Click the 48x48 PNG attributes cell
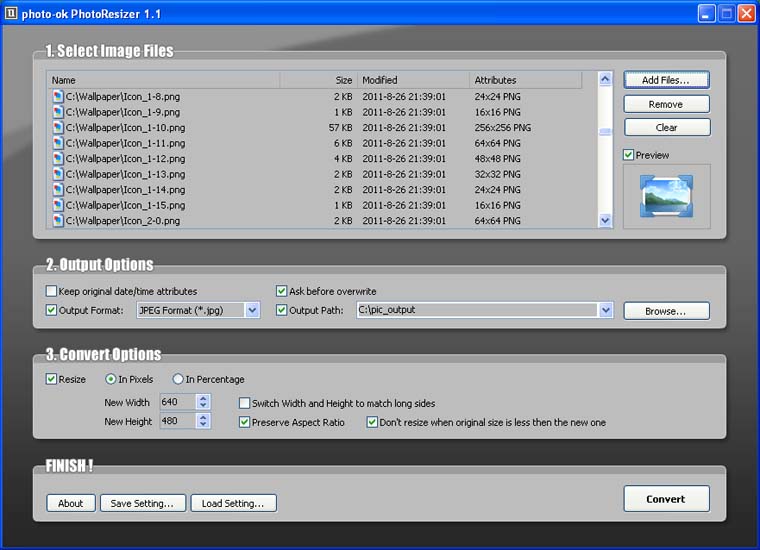This screenshot has width=760, height=550. [x=497, y=158]
